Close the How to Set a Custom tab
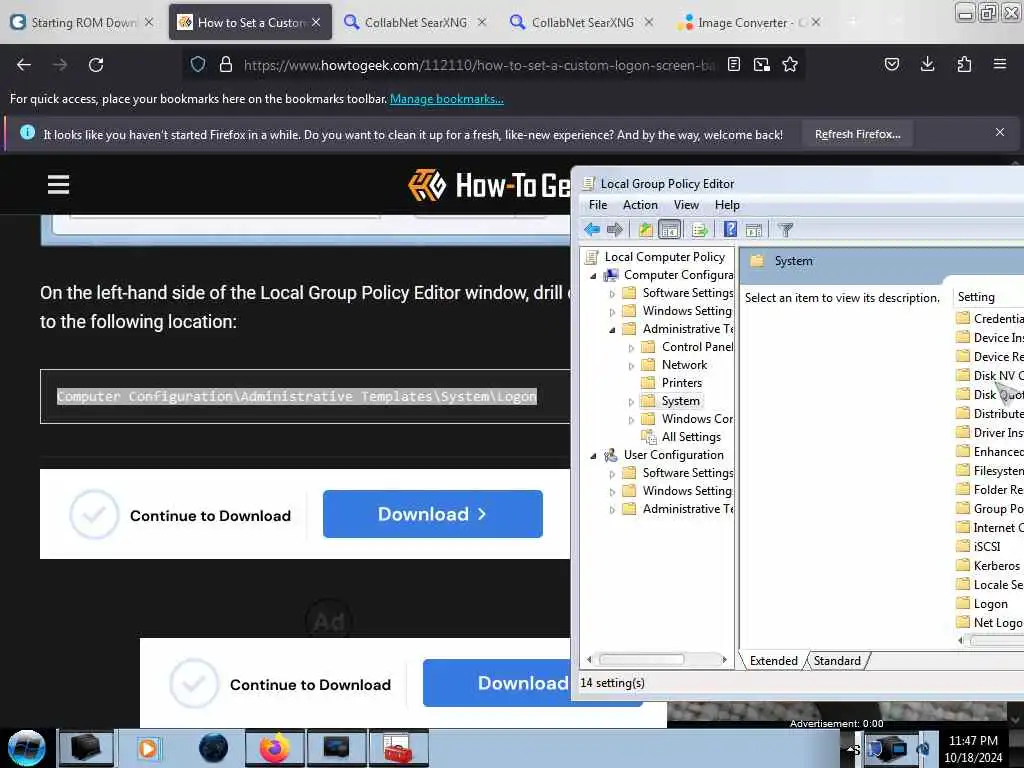 click(316, 22)
